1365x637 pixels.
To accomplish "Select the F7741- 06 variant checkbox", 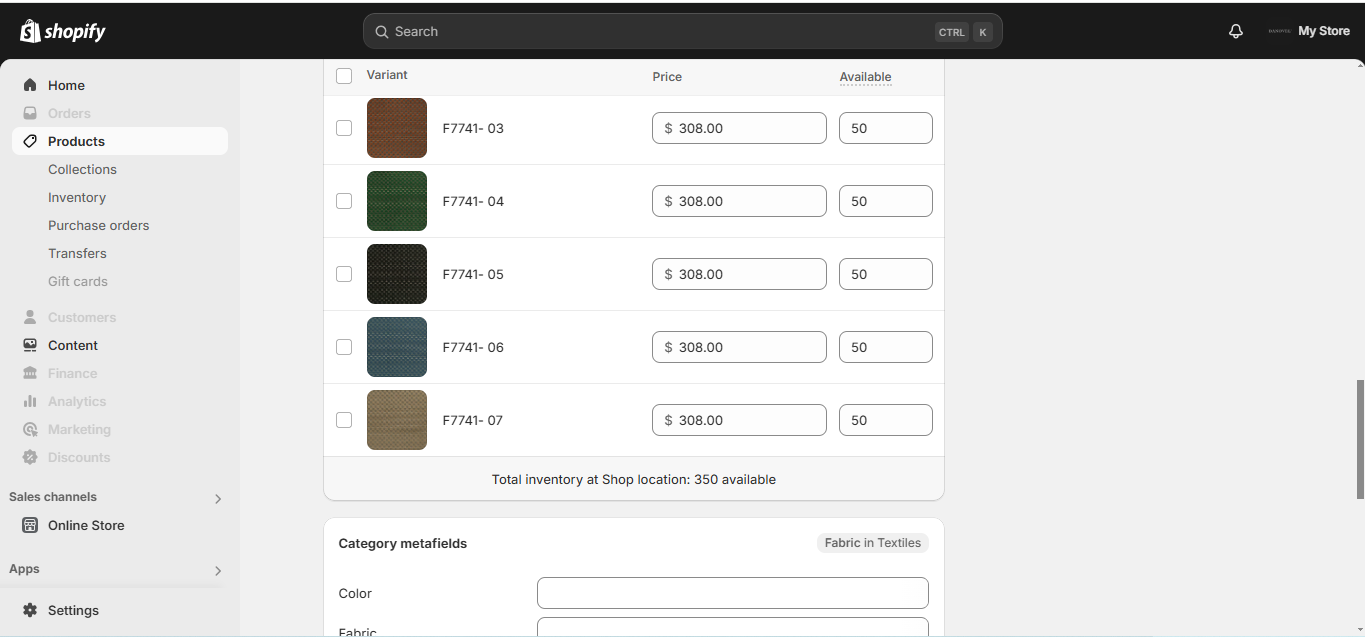I will click(344, 347).
